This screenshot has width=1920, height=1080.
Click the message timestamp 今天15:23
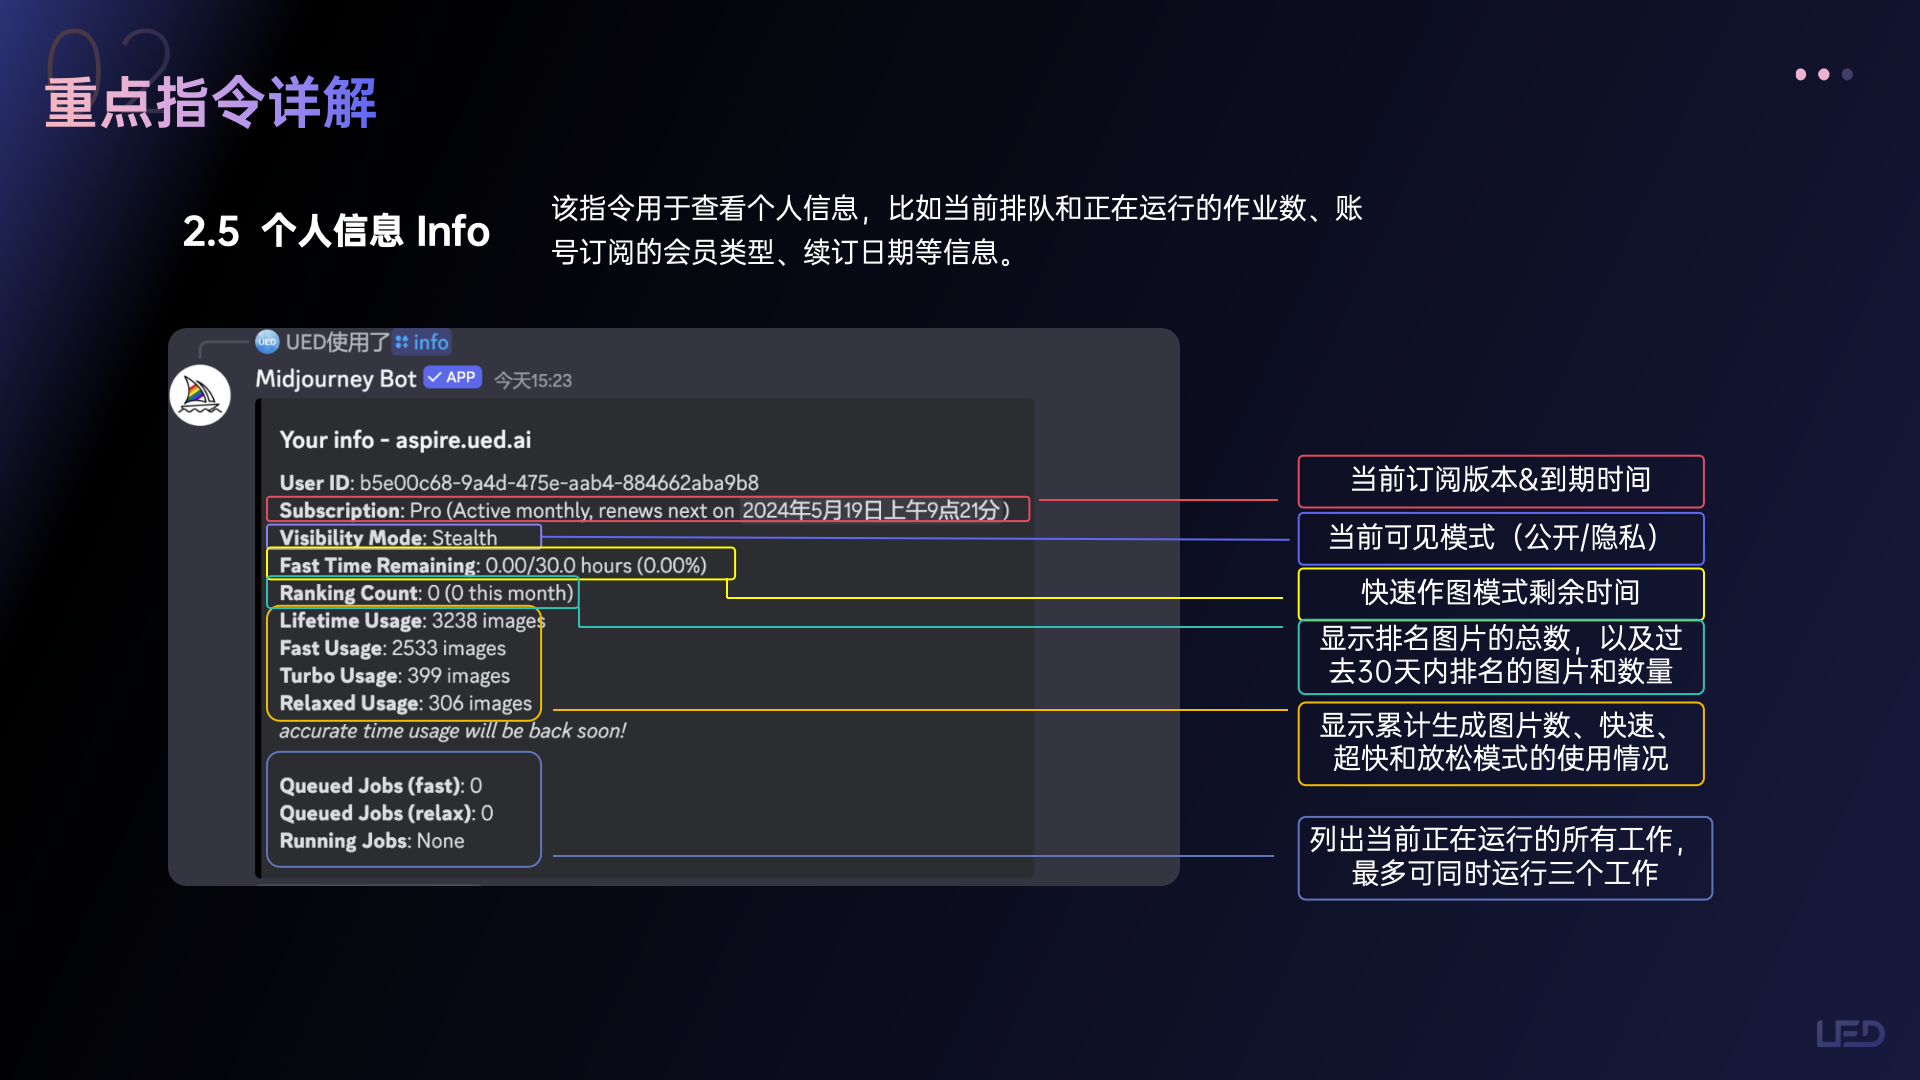click(531, 379)
